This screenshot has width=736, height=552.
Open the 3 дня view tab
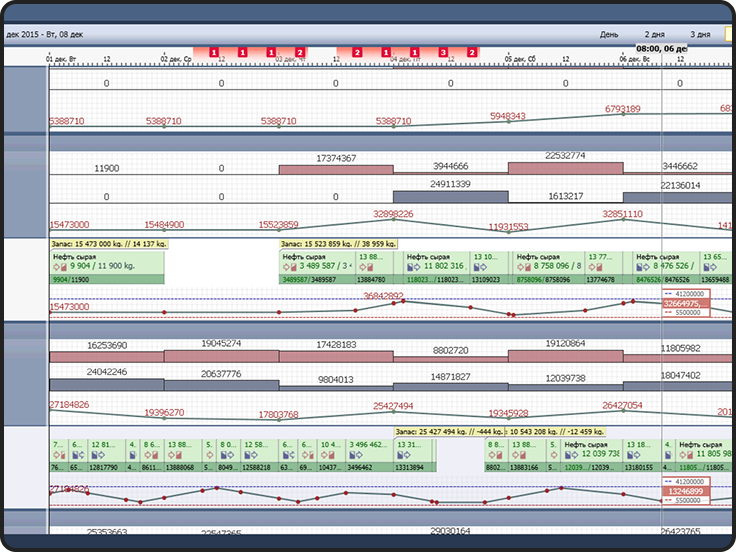click(700, 34)
